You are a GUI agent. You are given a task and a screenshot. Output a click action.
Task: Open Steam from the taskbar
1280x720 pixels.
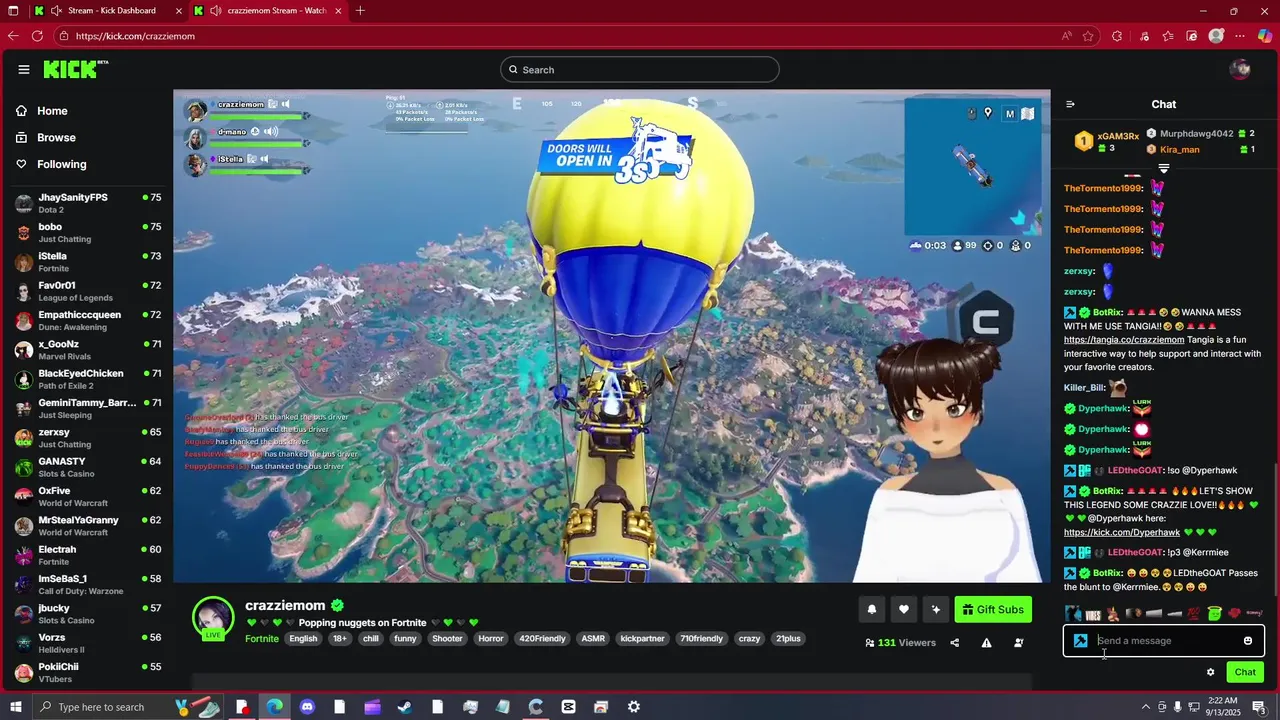[405, 707]
